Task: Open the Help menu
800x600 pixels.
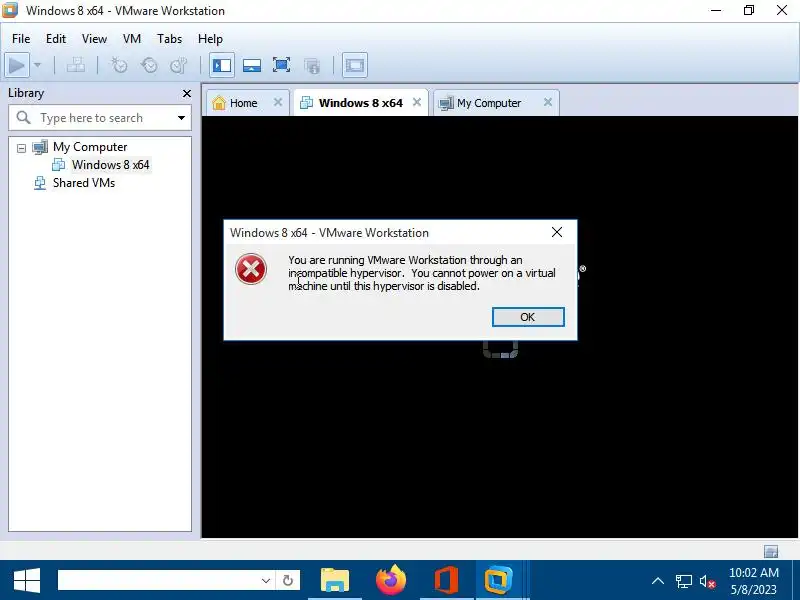Action: pos(210,39)
